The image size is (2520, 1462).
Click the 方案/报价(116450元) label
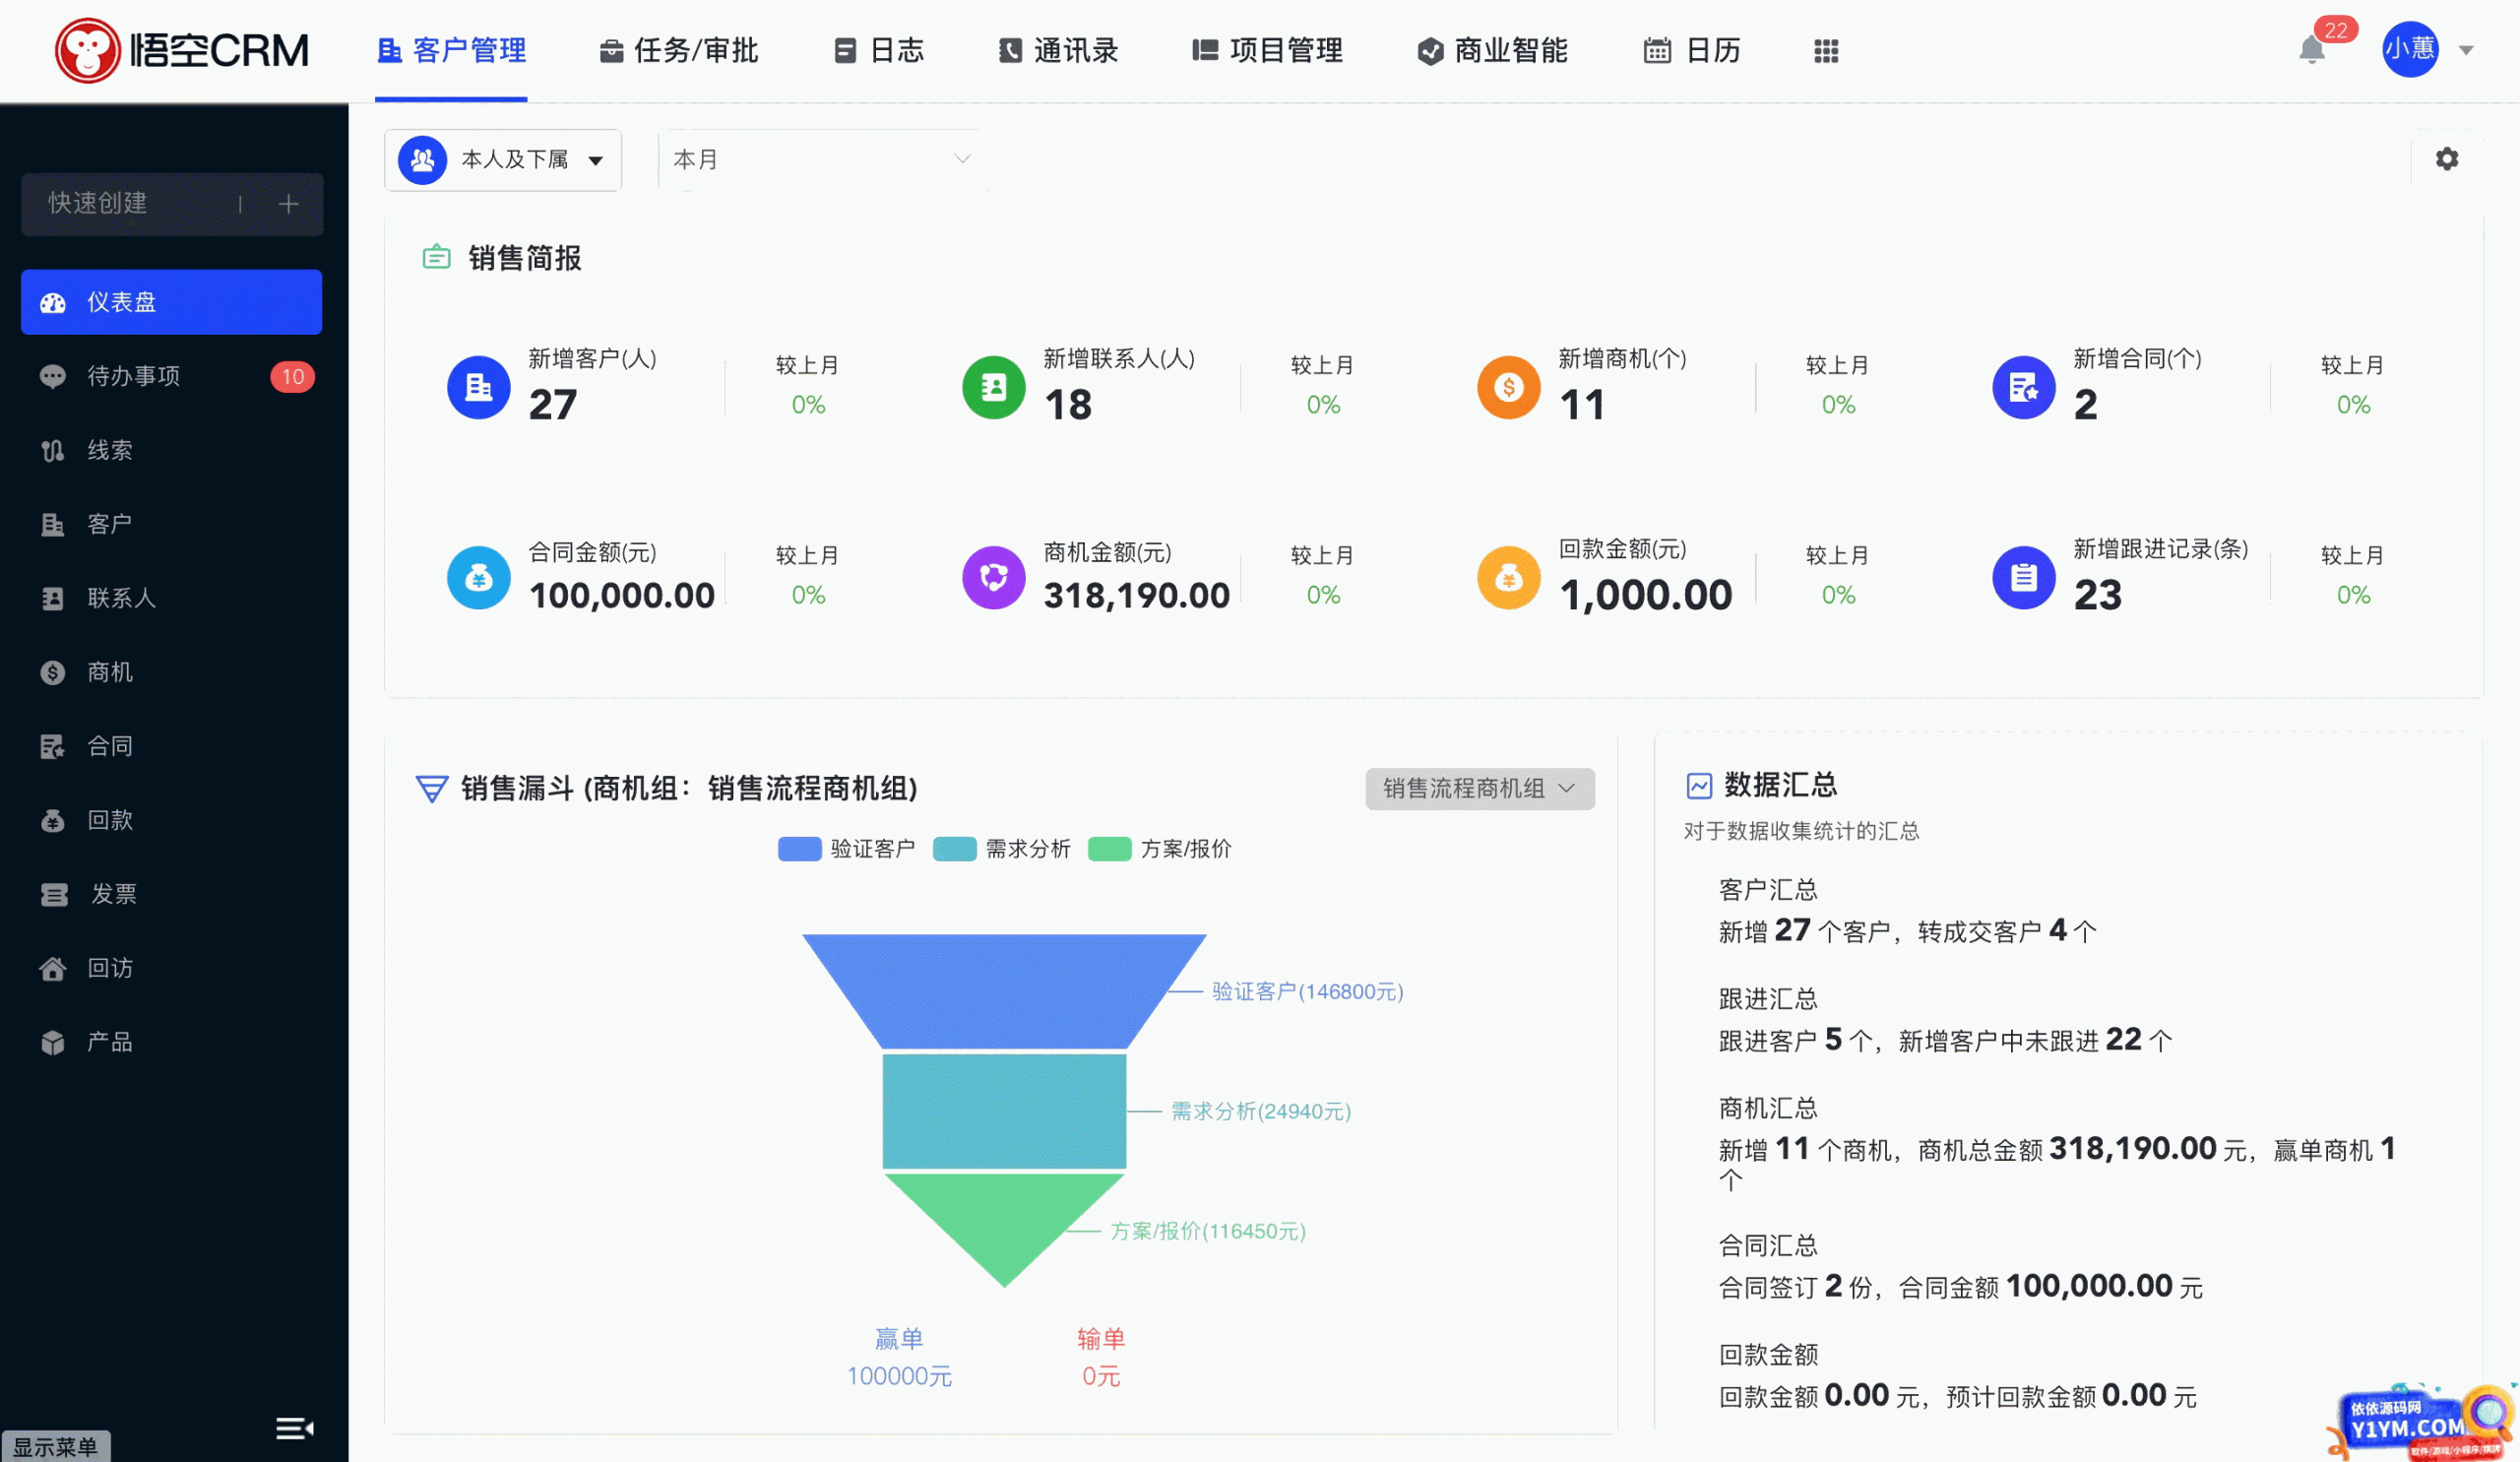1208,1231
